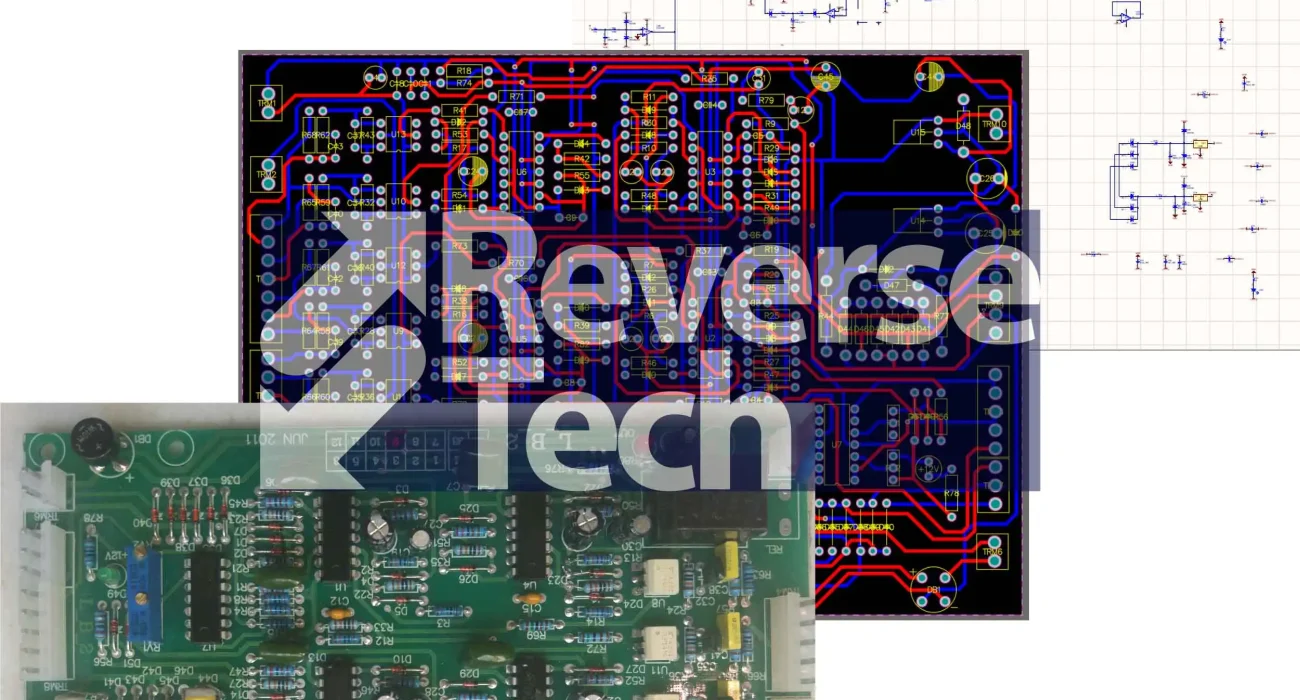Select the R31 resistor footprint

pyautogui.click(x=771, y=195)
